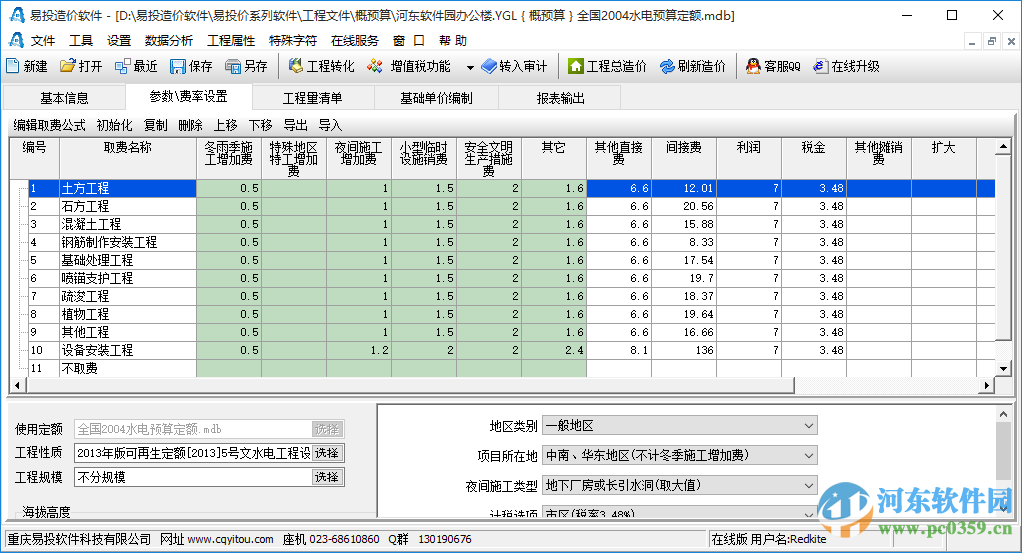Open the 在线服务 menu
Screen dimensions: 1022x553
click(x=355, y=40)
